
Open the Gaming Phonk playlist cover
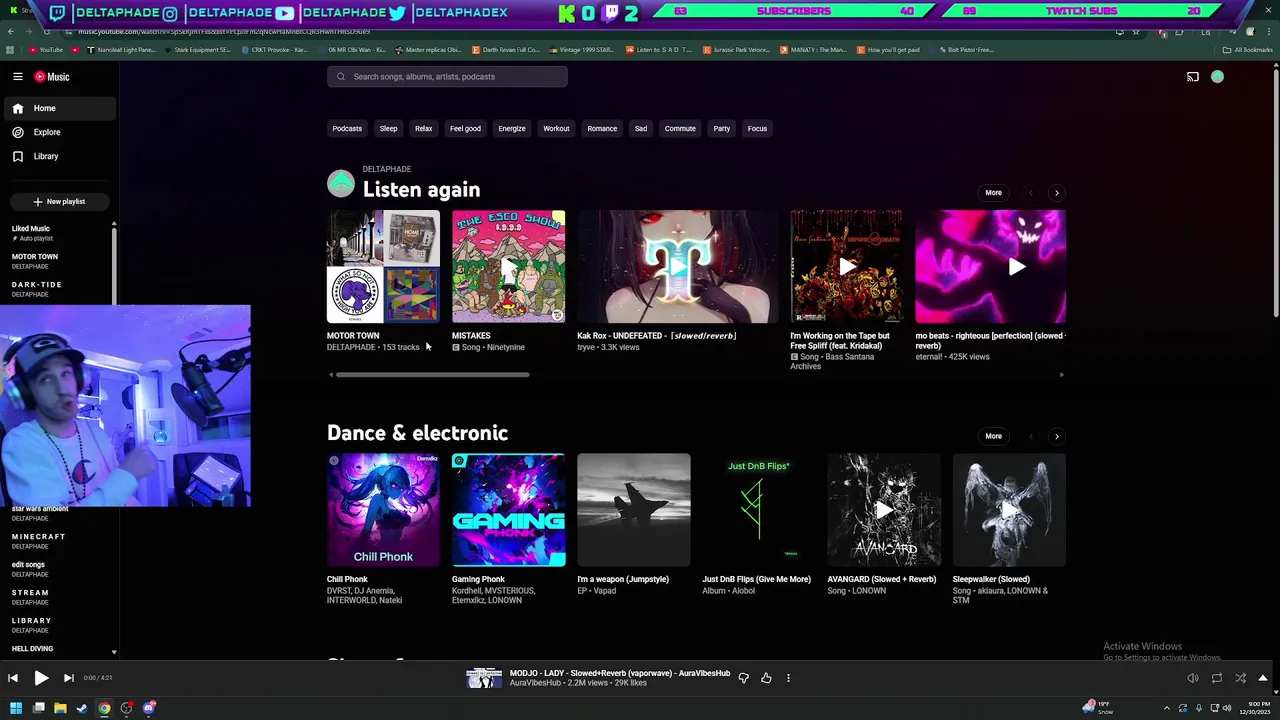(508, 510)
